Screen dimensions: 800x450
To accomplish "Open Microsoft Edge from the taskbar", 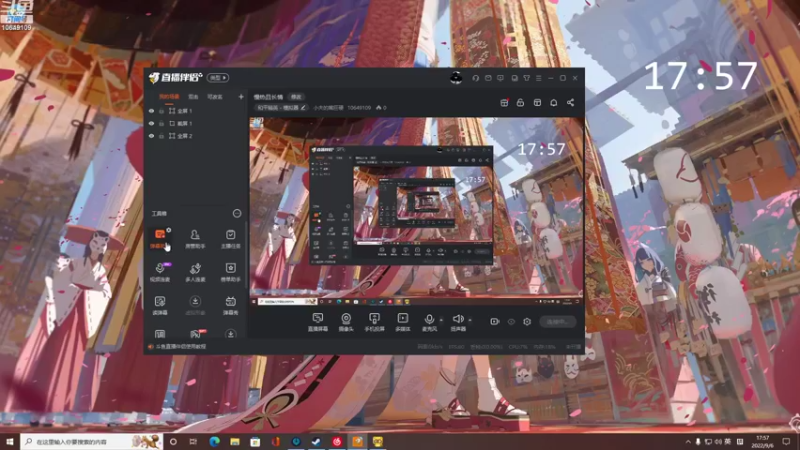I will (x=214, y=441).
